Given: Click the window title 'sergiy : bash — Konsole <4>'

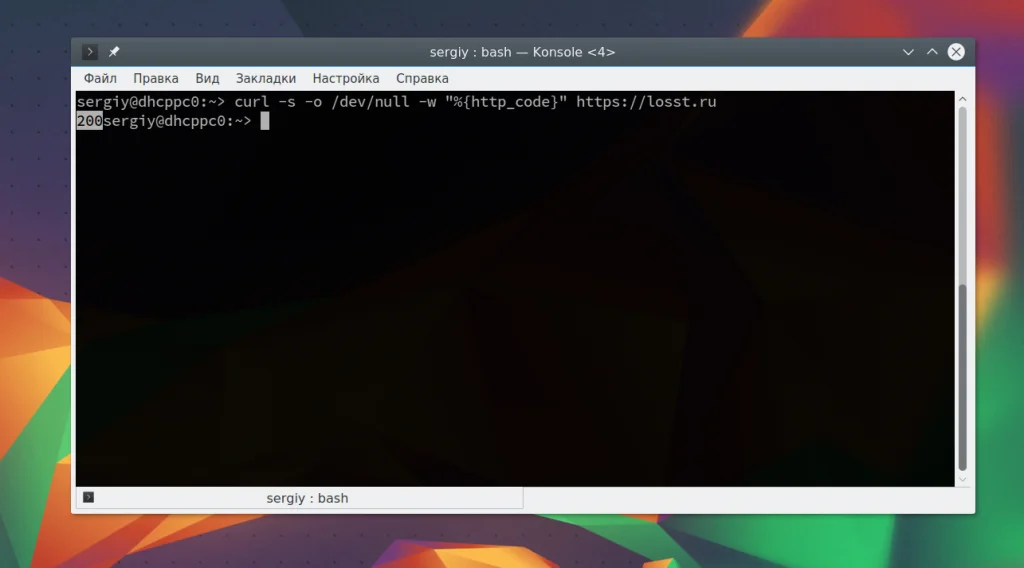Looking at the screenshot, I should click(522, 52).
